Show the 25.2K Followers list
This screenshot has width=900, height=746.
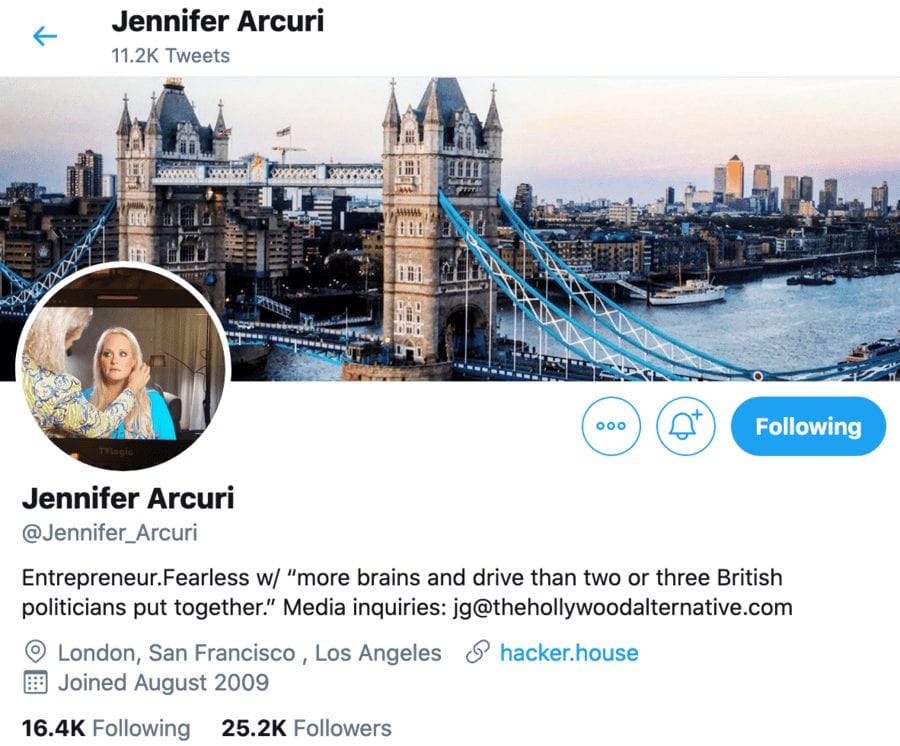pyautogui.click(x=307, y=728)
